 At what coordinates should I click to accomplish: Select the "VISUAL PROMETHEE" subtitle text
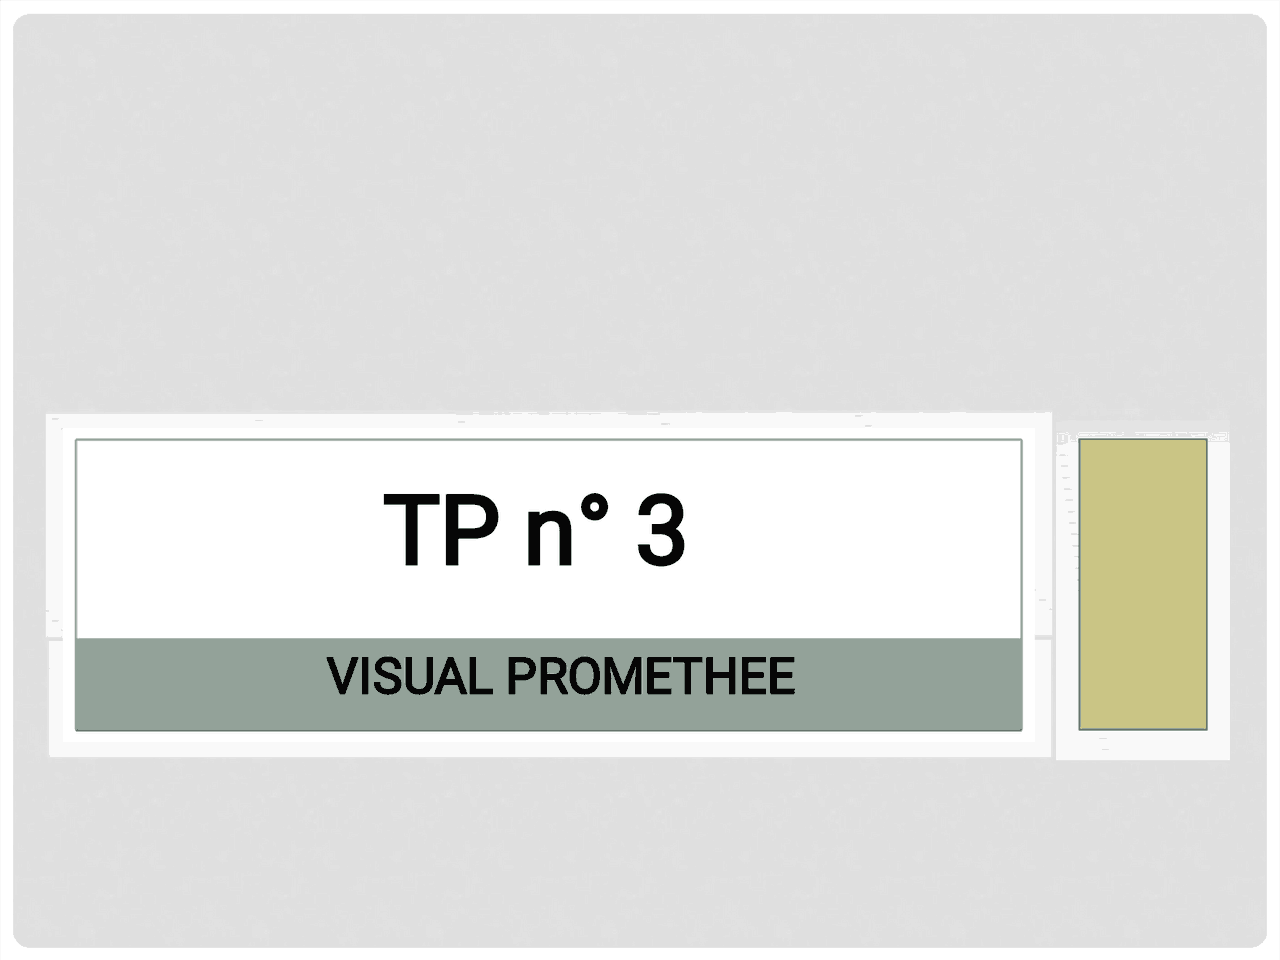tap(561, 677)
